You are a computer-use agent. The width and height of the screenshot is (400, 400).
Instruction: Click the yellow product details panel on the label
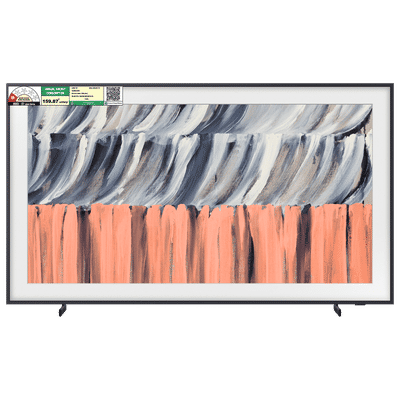tap(87, 94)
